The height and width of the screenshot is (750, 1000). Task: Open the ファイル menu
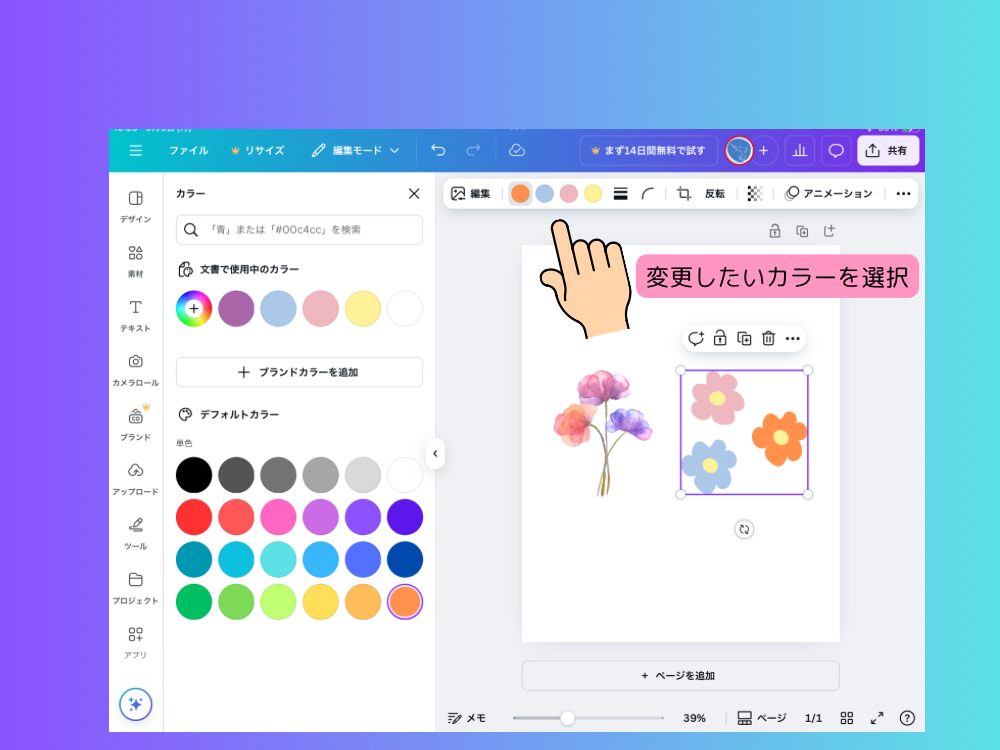[x=188, y=150]
